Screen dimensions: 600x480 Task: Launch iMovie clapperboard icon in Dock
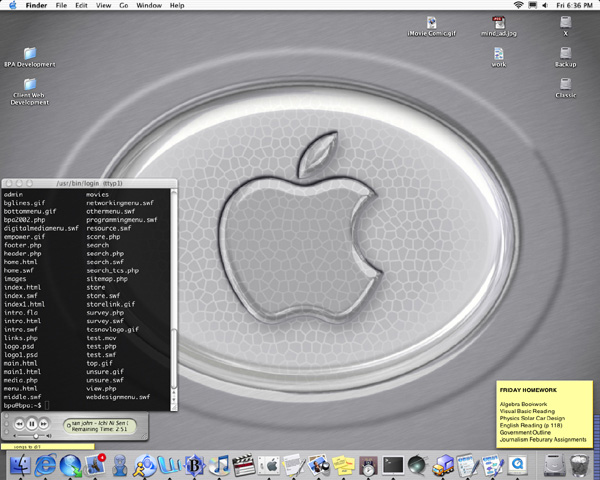(244, 465)
